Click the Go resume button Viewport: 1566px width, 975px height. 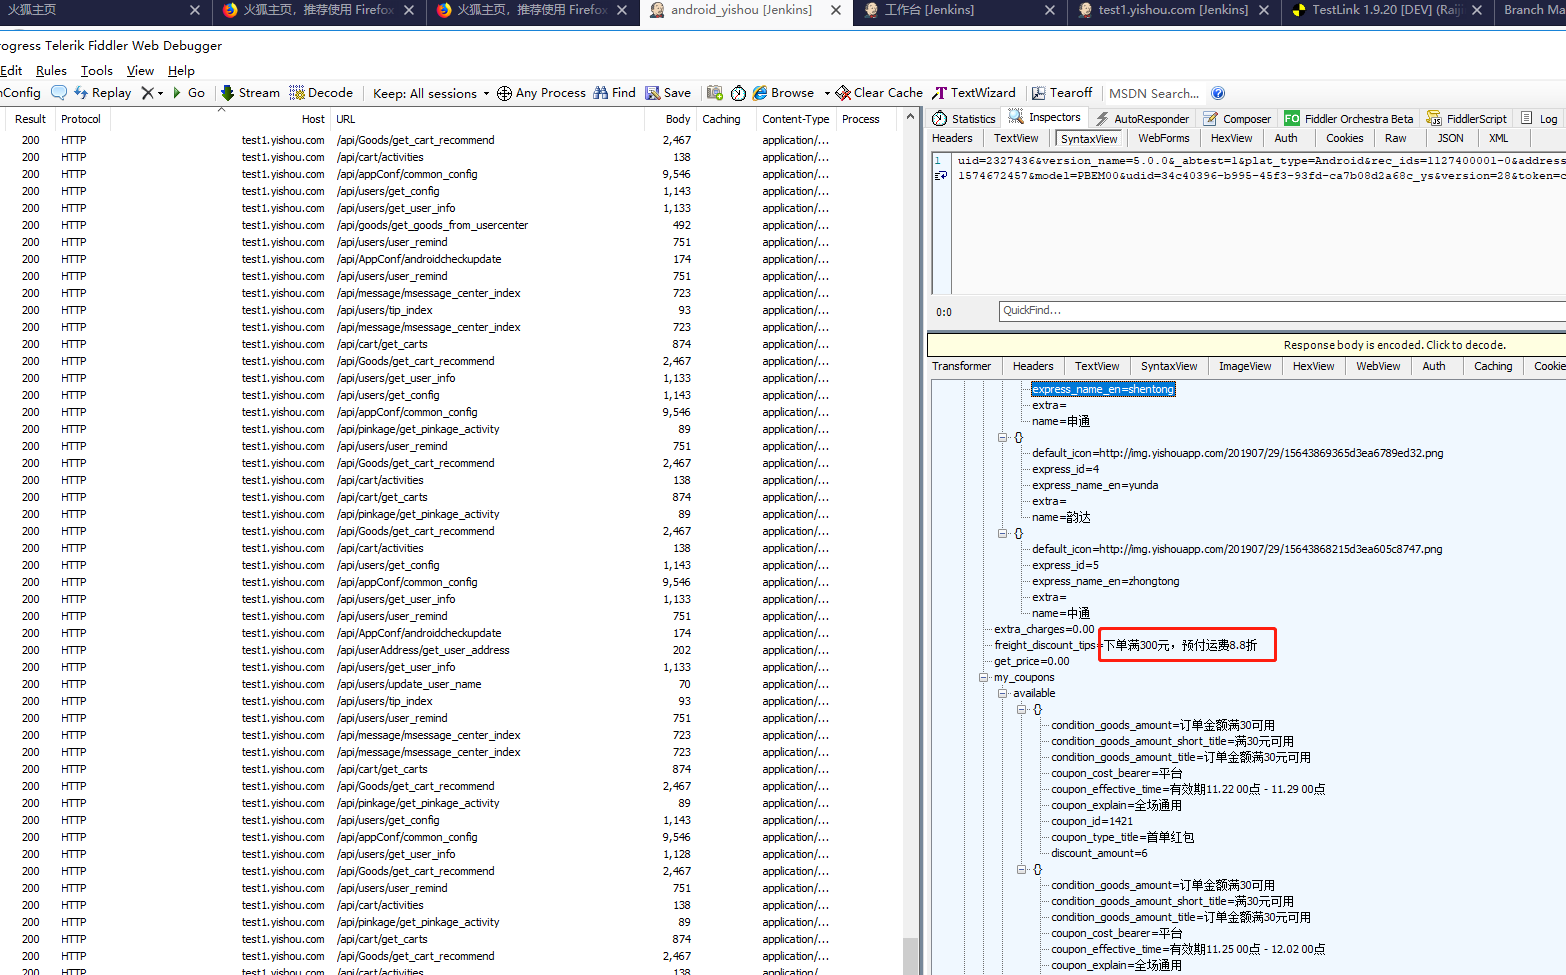click(x=188, y=92)
